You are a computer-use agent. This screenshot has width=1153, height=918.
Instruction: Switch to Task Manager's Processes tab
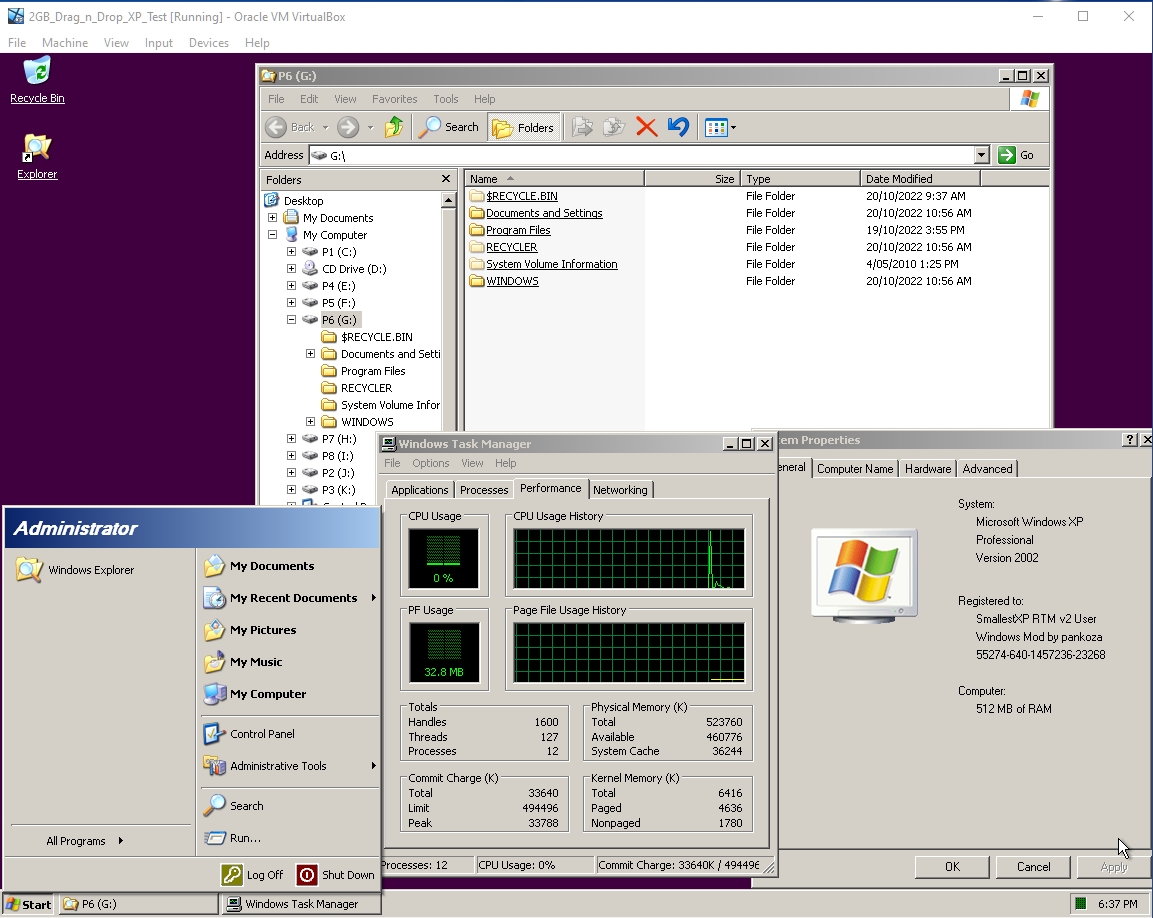coord(484,490)
